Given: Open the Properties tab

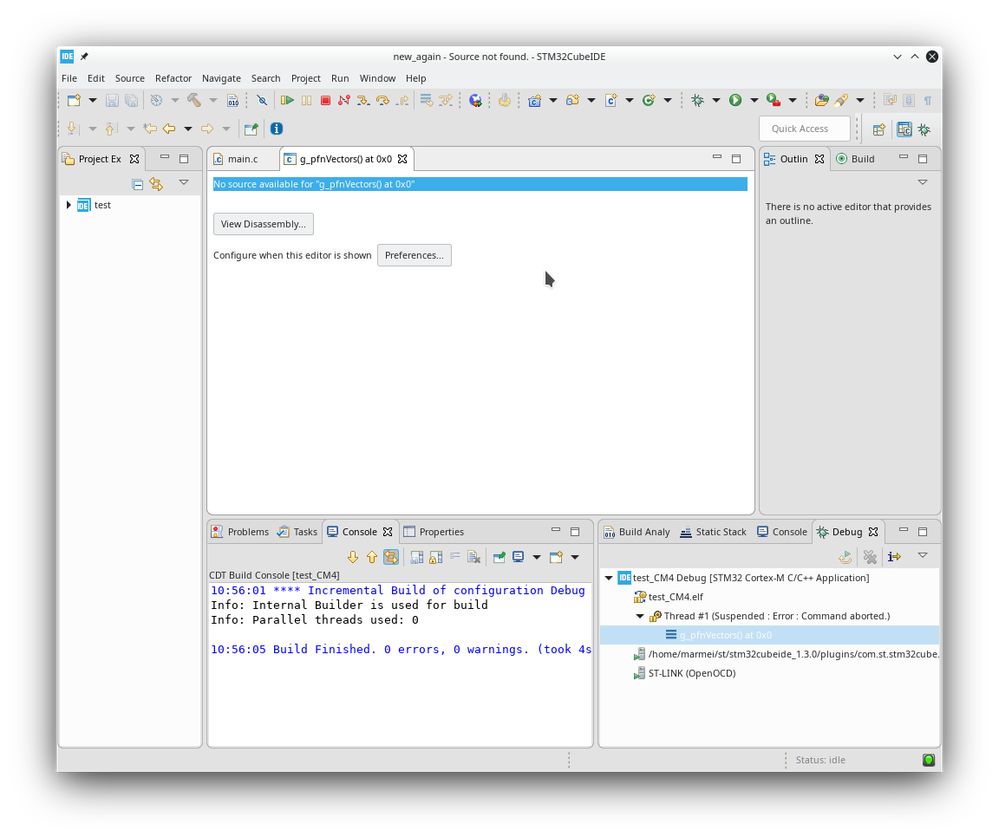Looking at the screenshot, I should (x=434, y=532).
